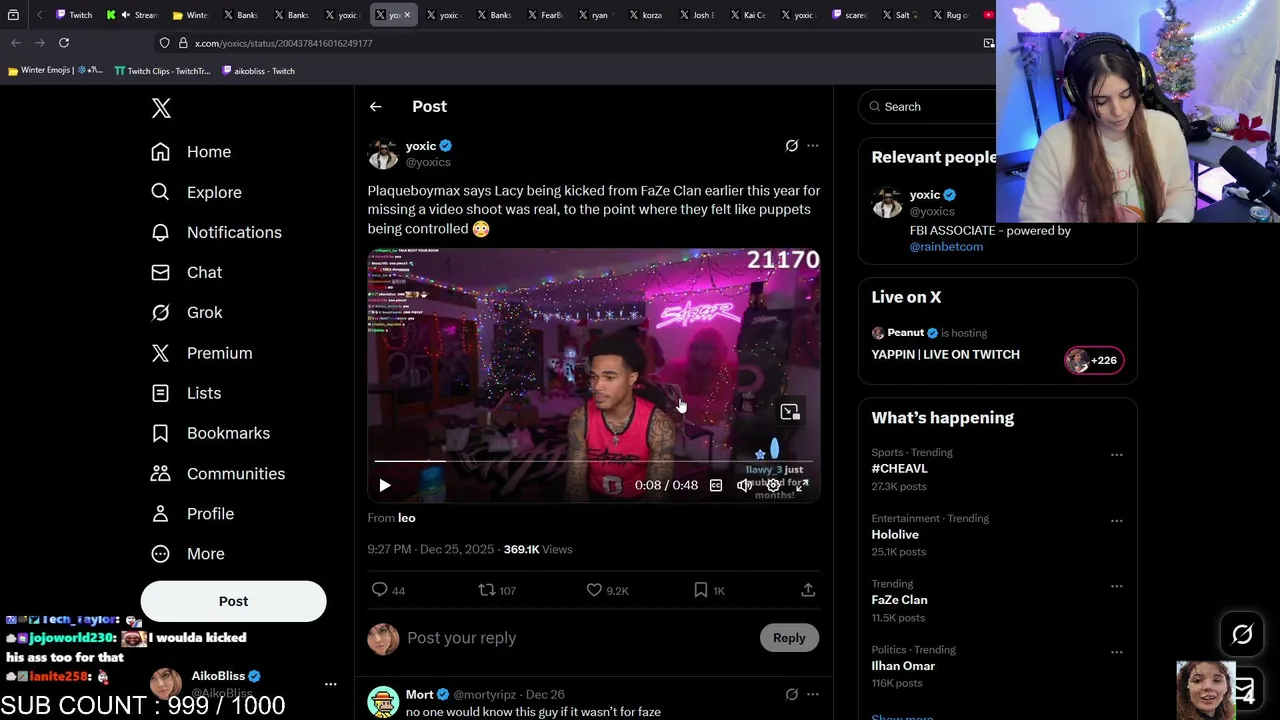Click the browser address bar URL
The image size is (1280, 720).
coord(283,43)
